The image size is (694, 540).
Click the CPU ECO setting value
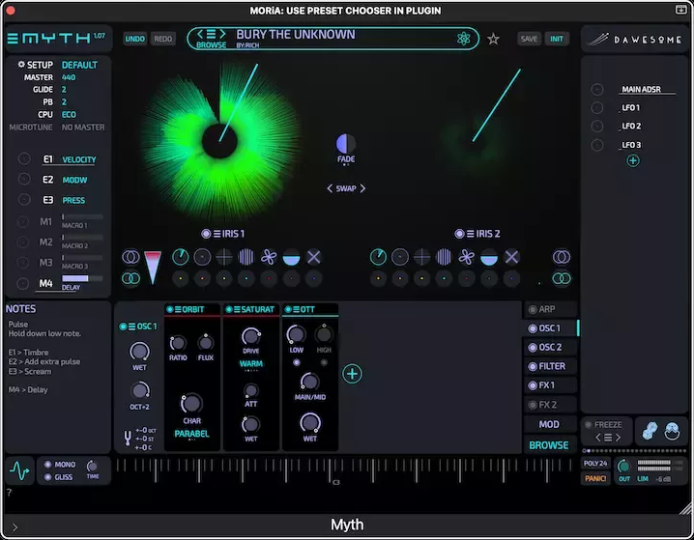tap(69, 115)
